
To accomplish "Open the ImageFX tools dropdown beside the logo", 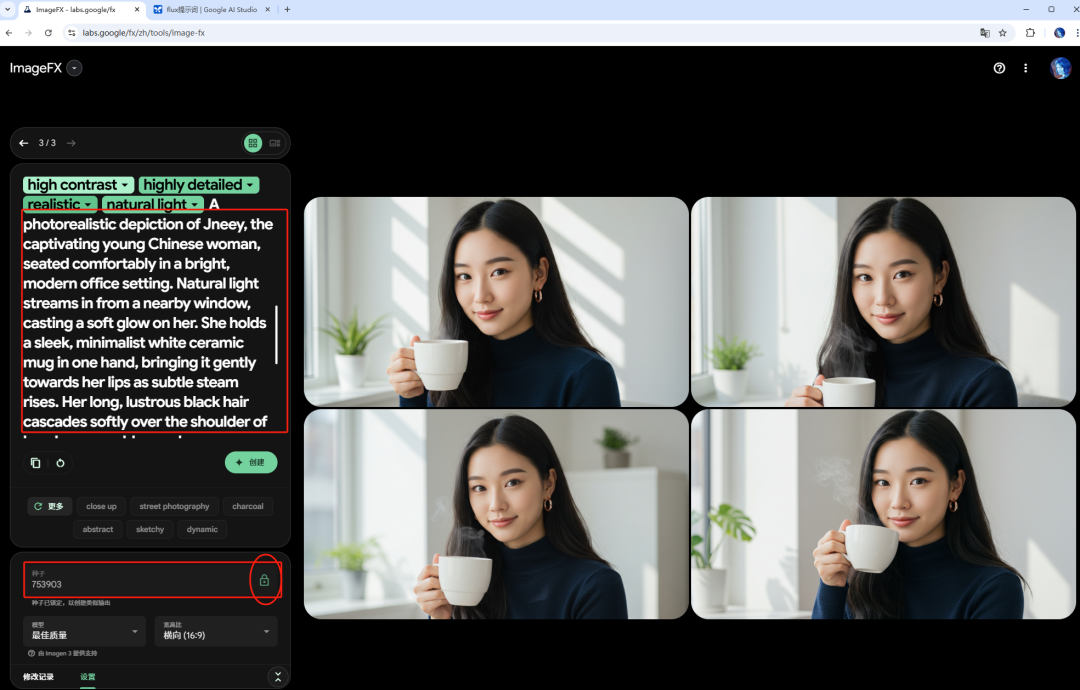I will pos(74,68).
